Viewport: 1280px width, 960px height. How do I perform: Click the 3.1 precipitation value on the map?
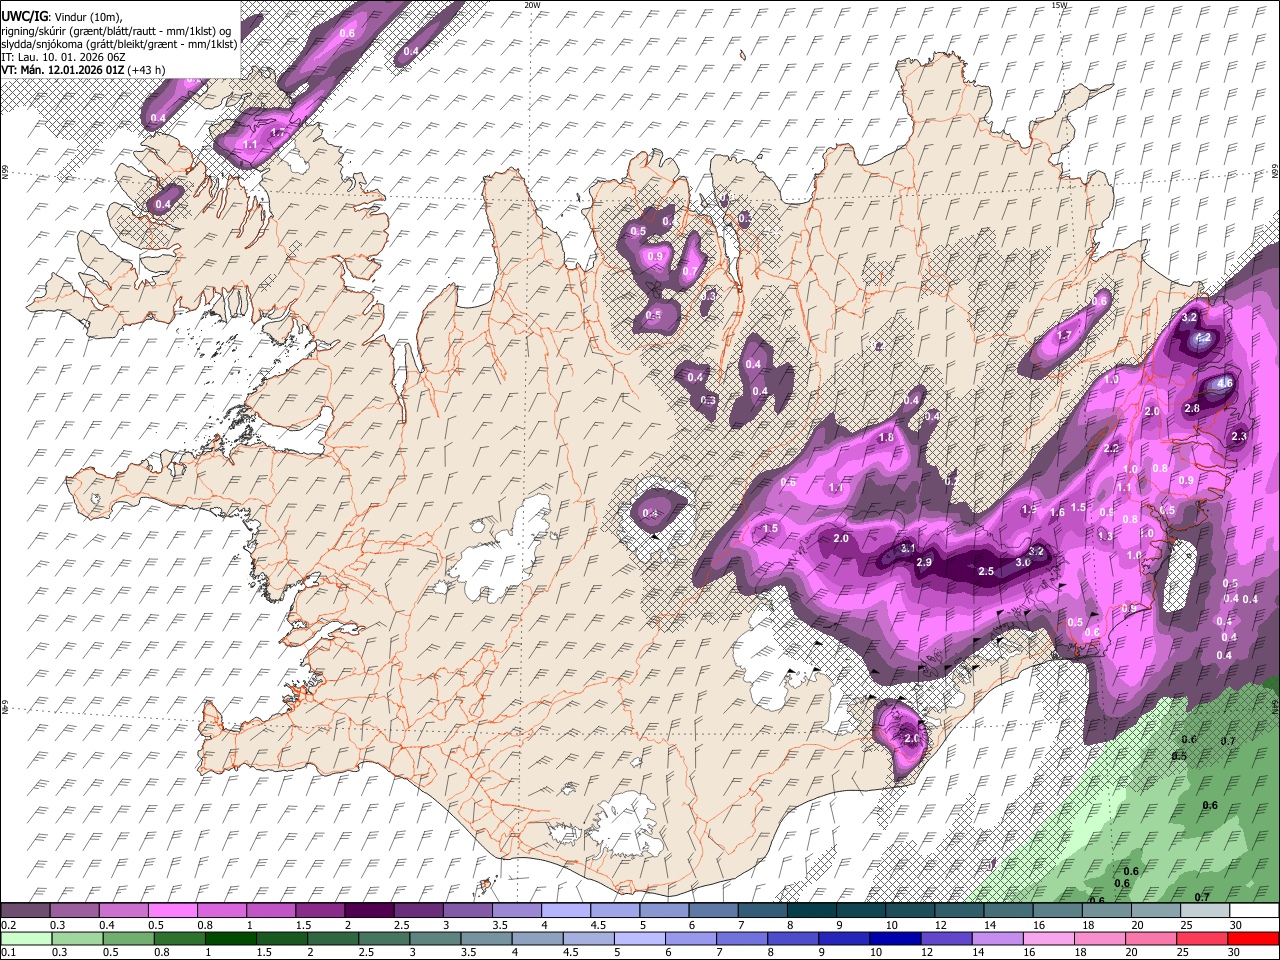click(907, 548)
